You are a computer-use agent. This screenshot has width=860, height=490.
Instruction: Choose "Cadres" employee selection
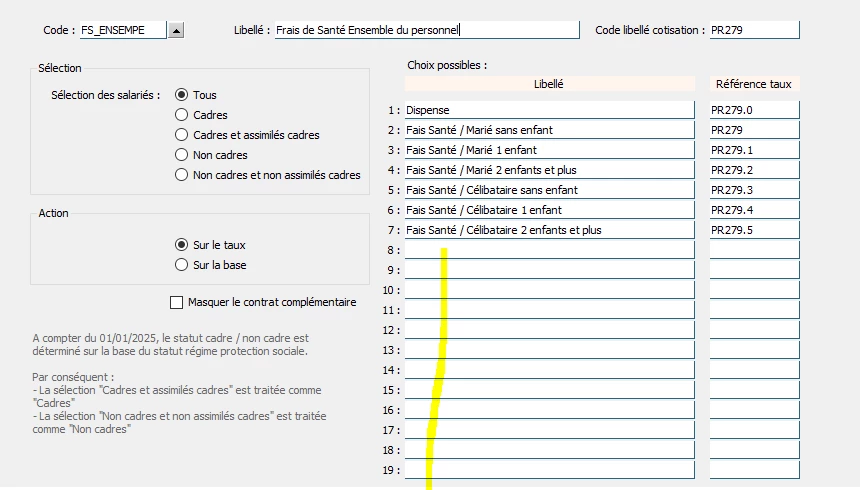click(x=181, y=115)
